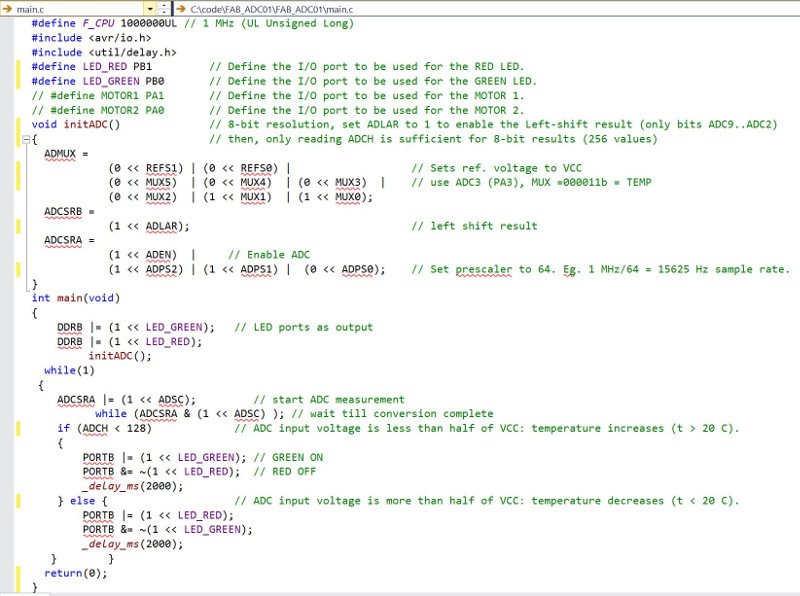Viewport: 800px width, 596px height.
Task: Click the <avr/io.h> include
Action: point(120,38)
